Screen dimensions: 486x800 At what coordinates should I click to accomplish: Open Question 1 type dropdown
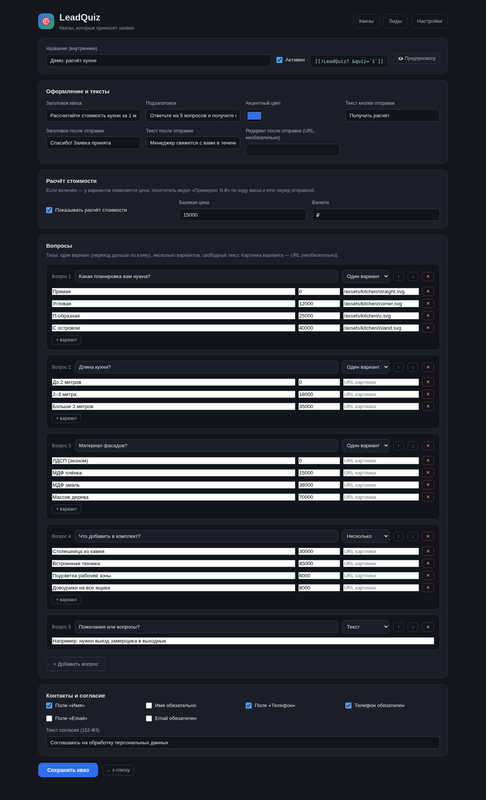tap(366, 277)
